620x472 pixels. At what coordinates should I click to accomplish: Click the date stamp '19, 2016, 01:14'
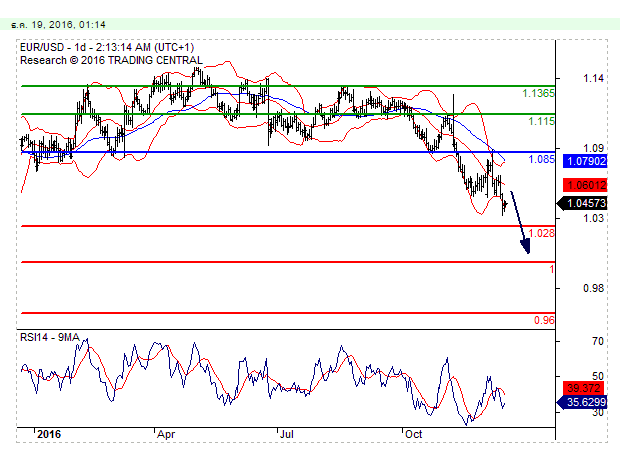[68, 25]
